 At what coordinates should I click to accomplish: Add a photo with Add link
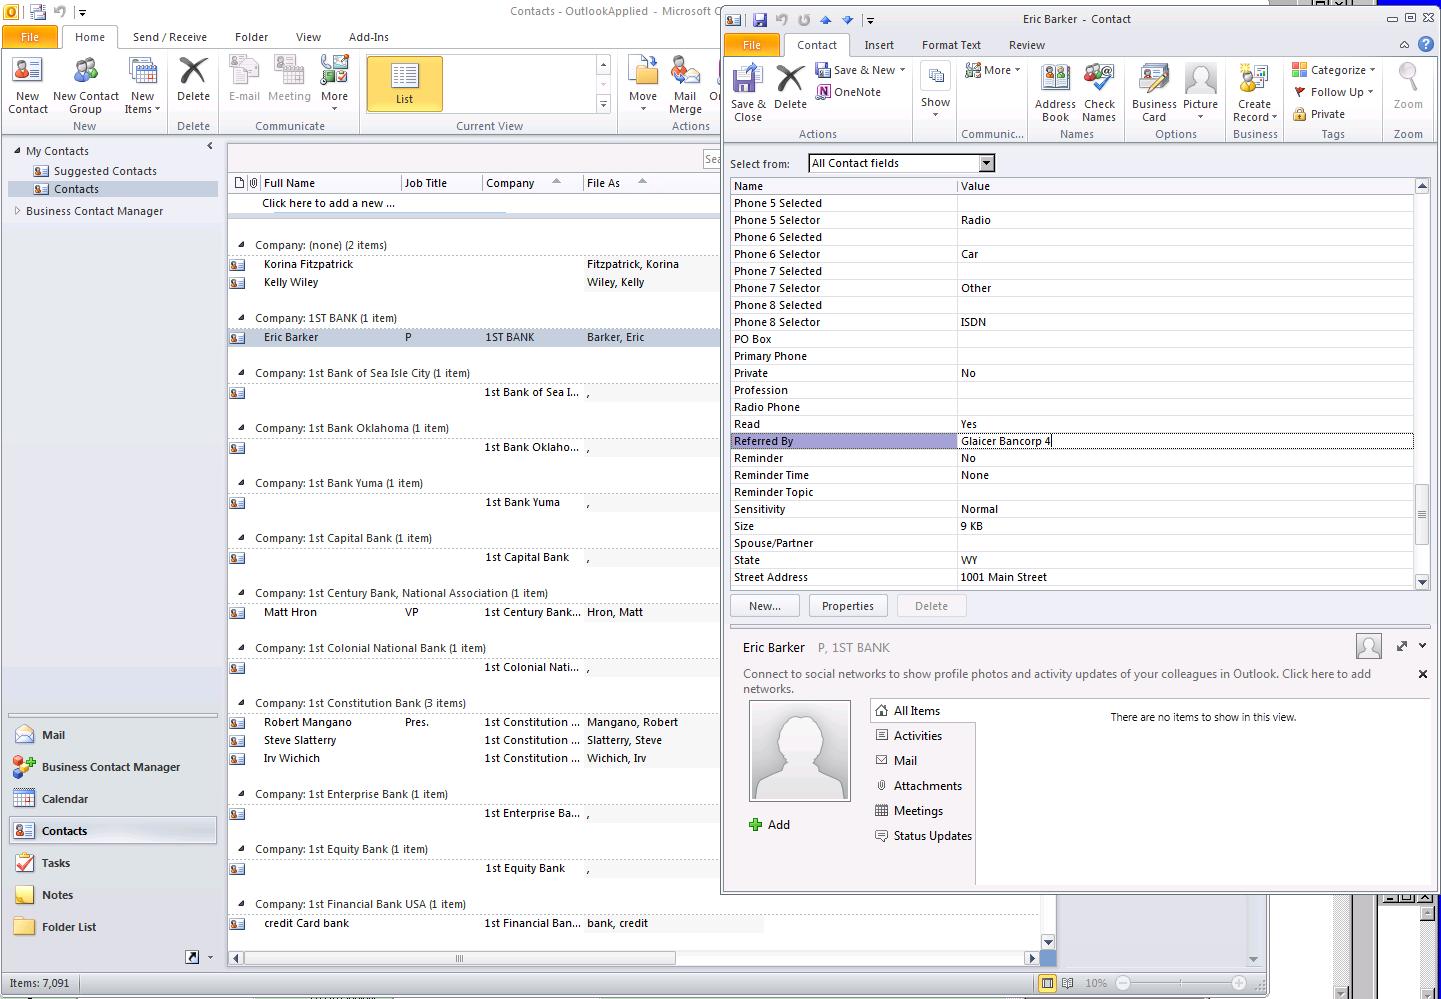tap(769, 825)
